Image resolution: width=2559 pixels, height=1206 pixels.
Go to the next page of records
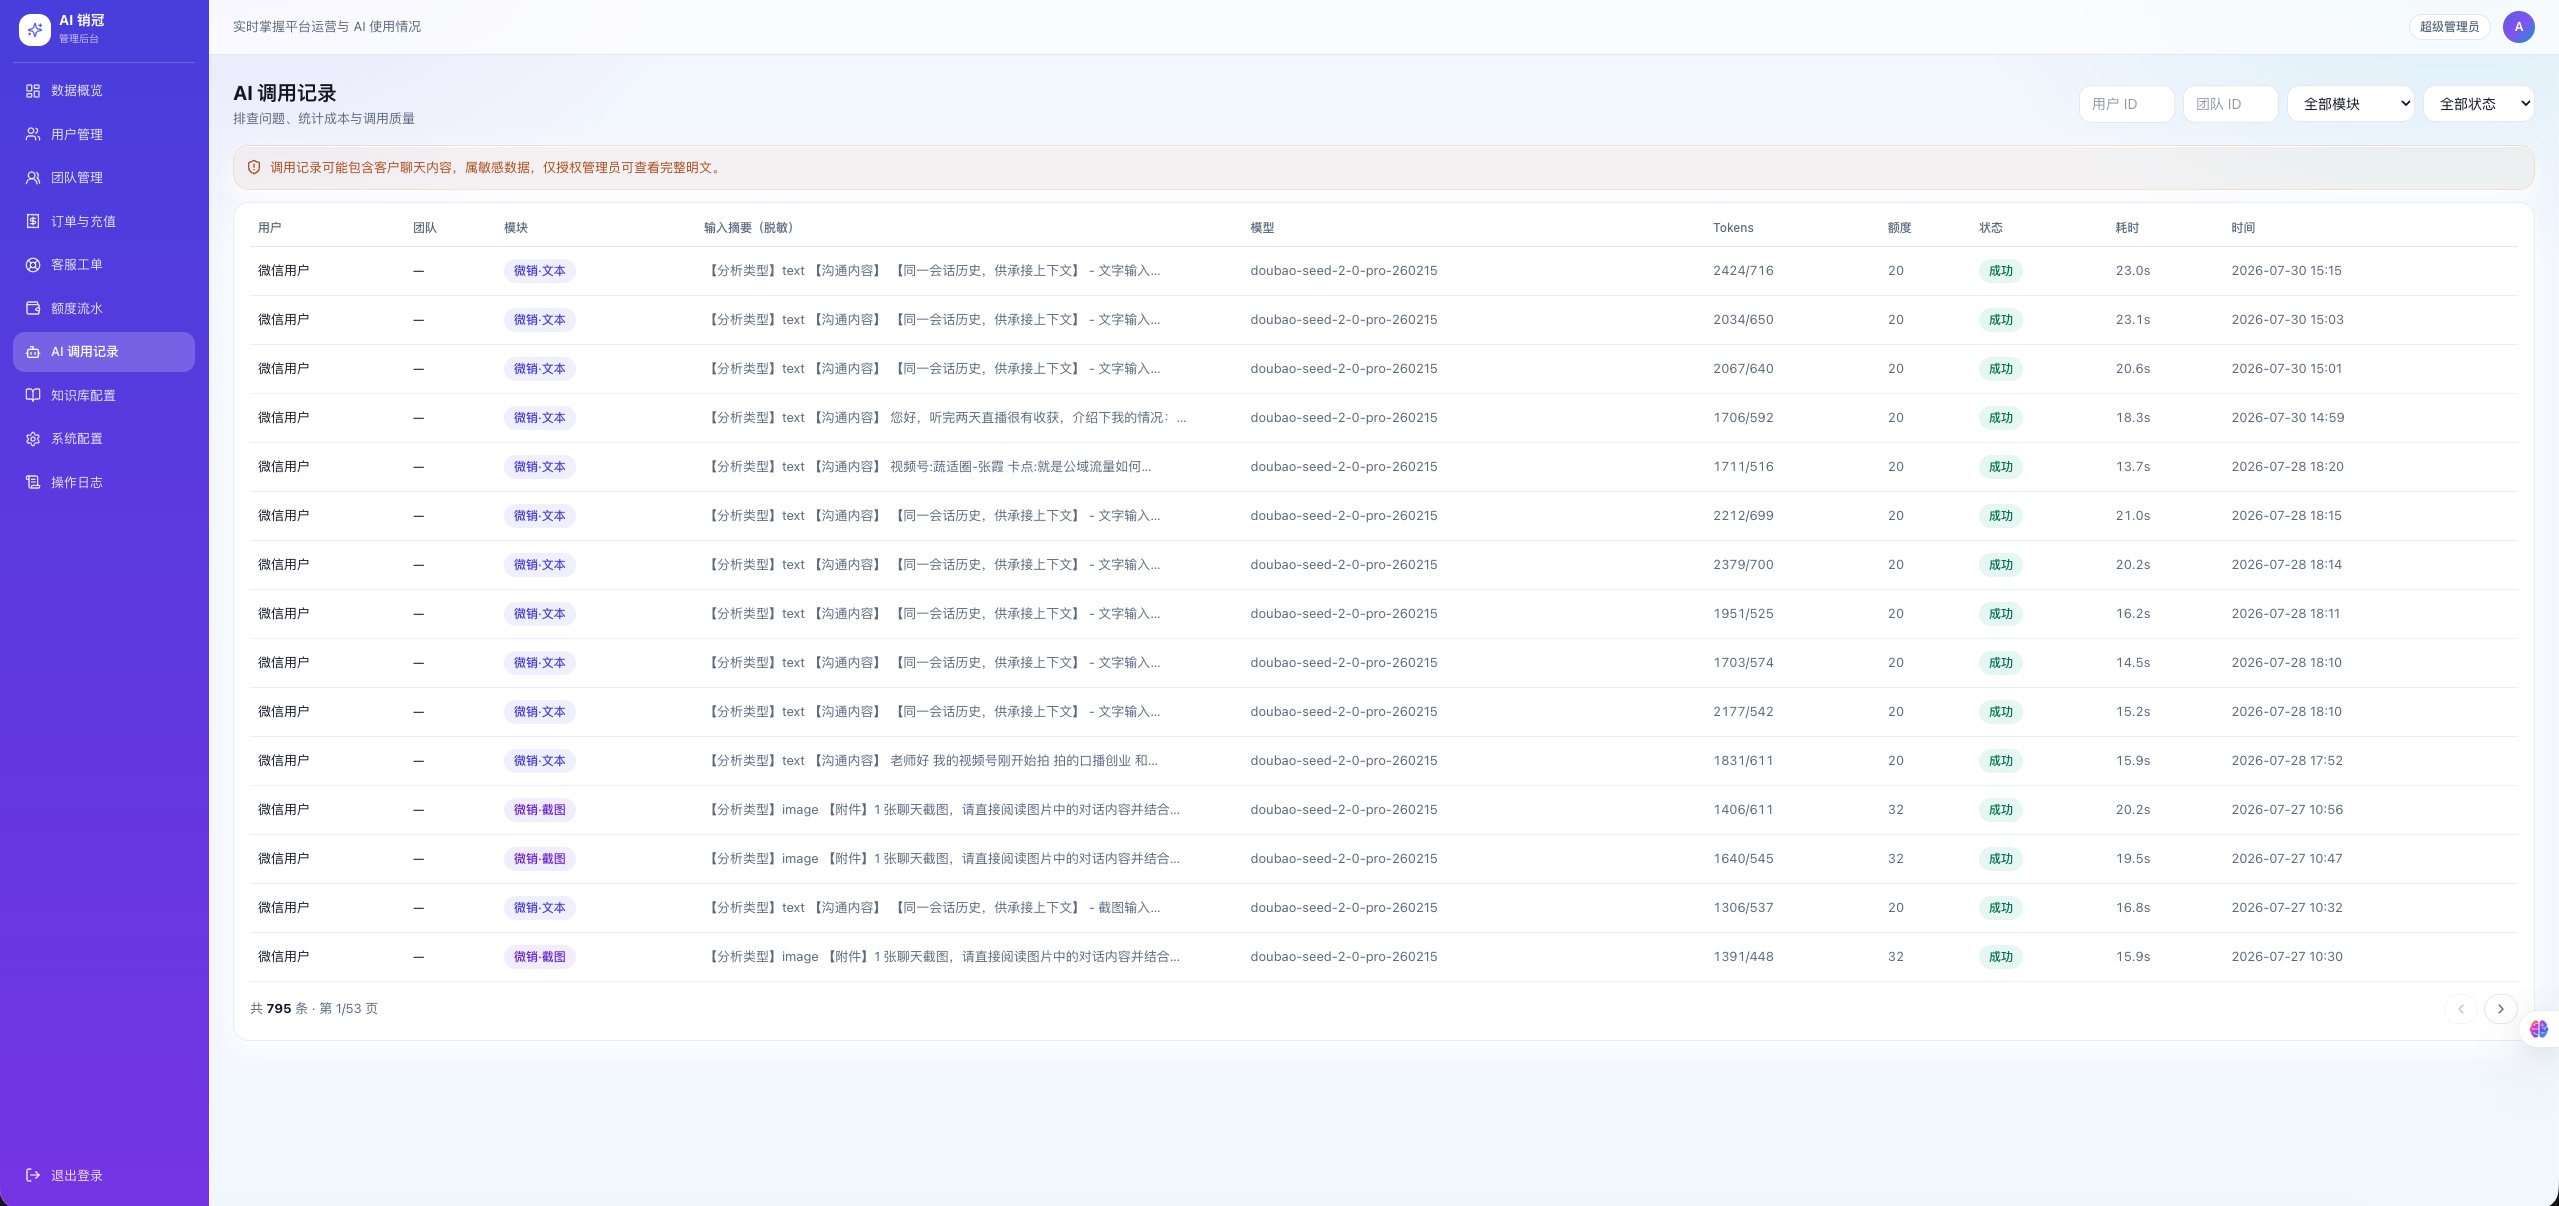coord(2500,1009)
